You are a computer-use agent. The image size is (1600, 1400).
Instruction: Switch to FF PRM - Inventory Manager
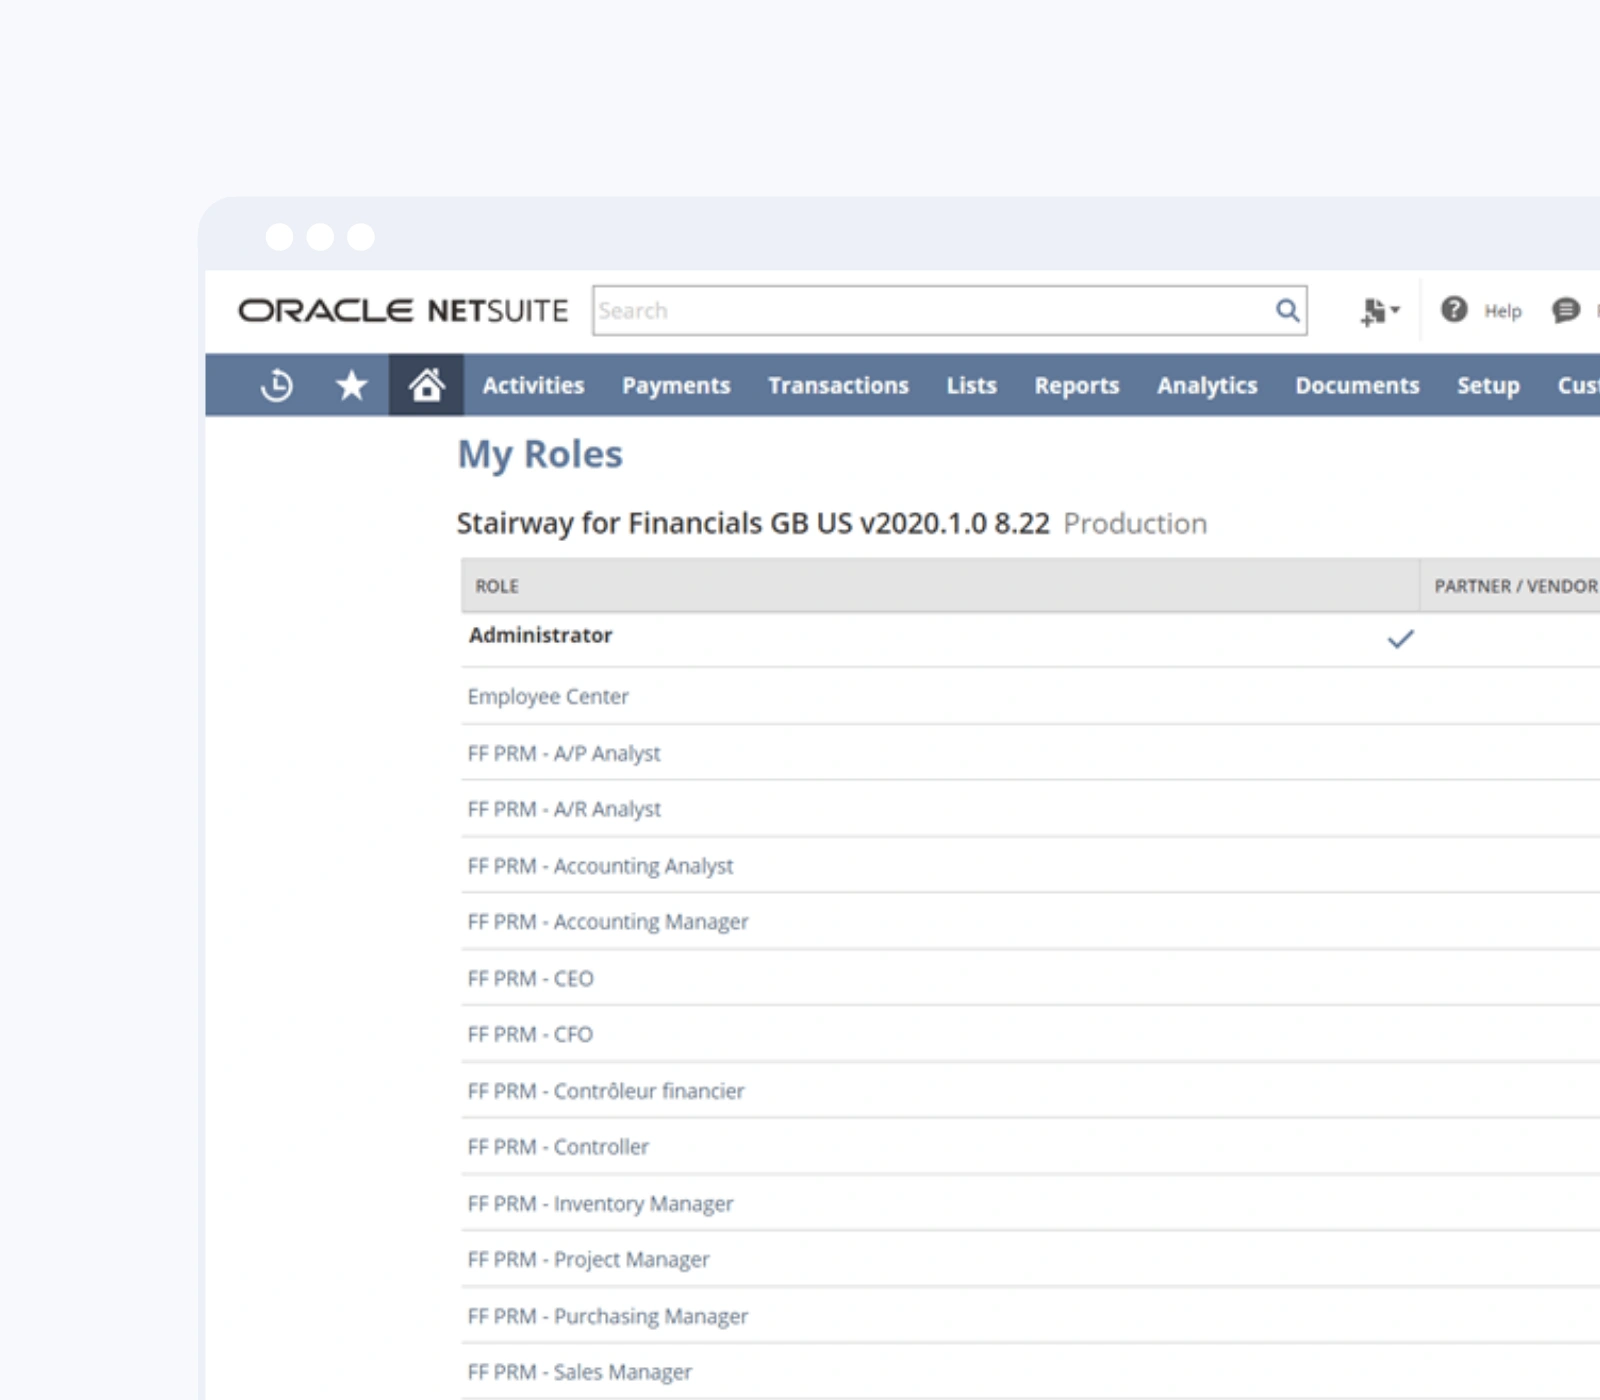(x=600, y=1203)
